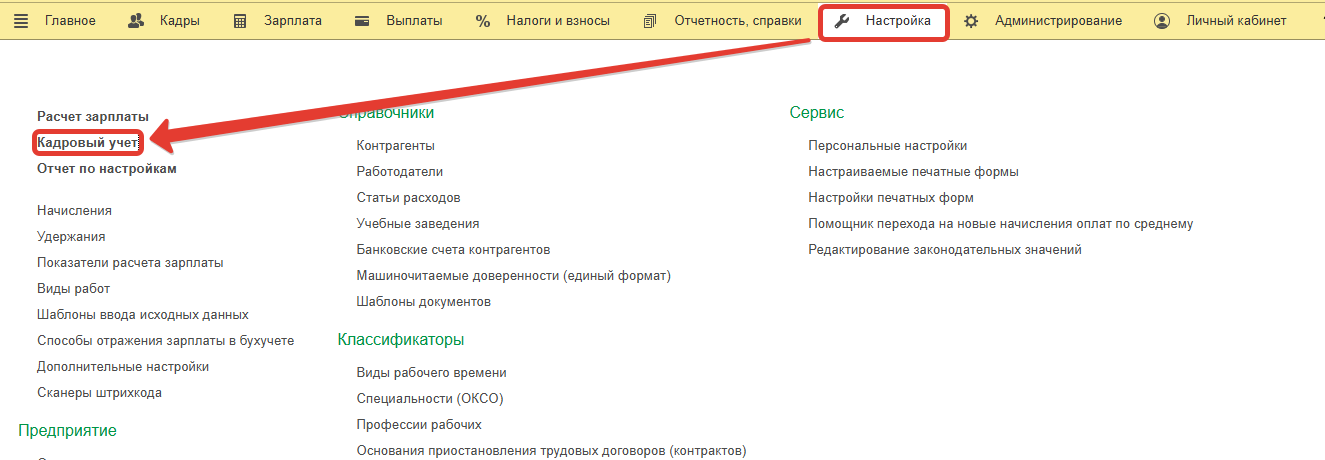Select Виды рабочего времени classifier
1325x460 pixels.
(431, 373)
